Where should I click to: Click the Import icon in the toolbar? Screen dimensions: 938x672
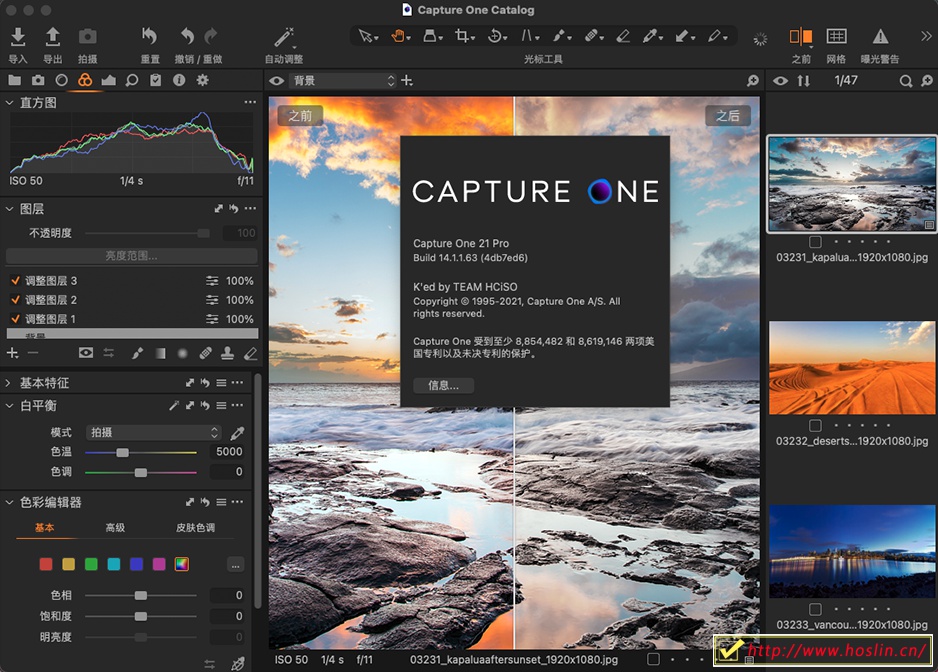(18, 38)
